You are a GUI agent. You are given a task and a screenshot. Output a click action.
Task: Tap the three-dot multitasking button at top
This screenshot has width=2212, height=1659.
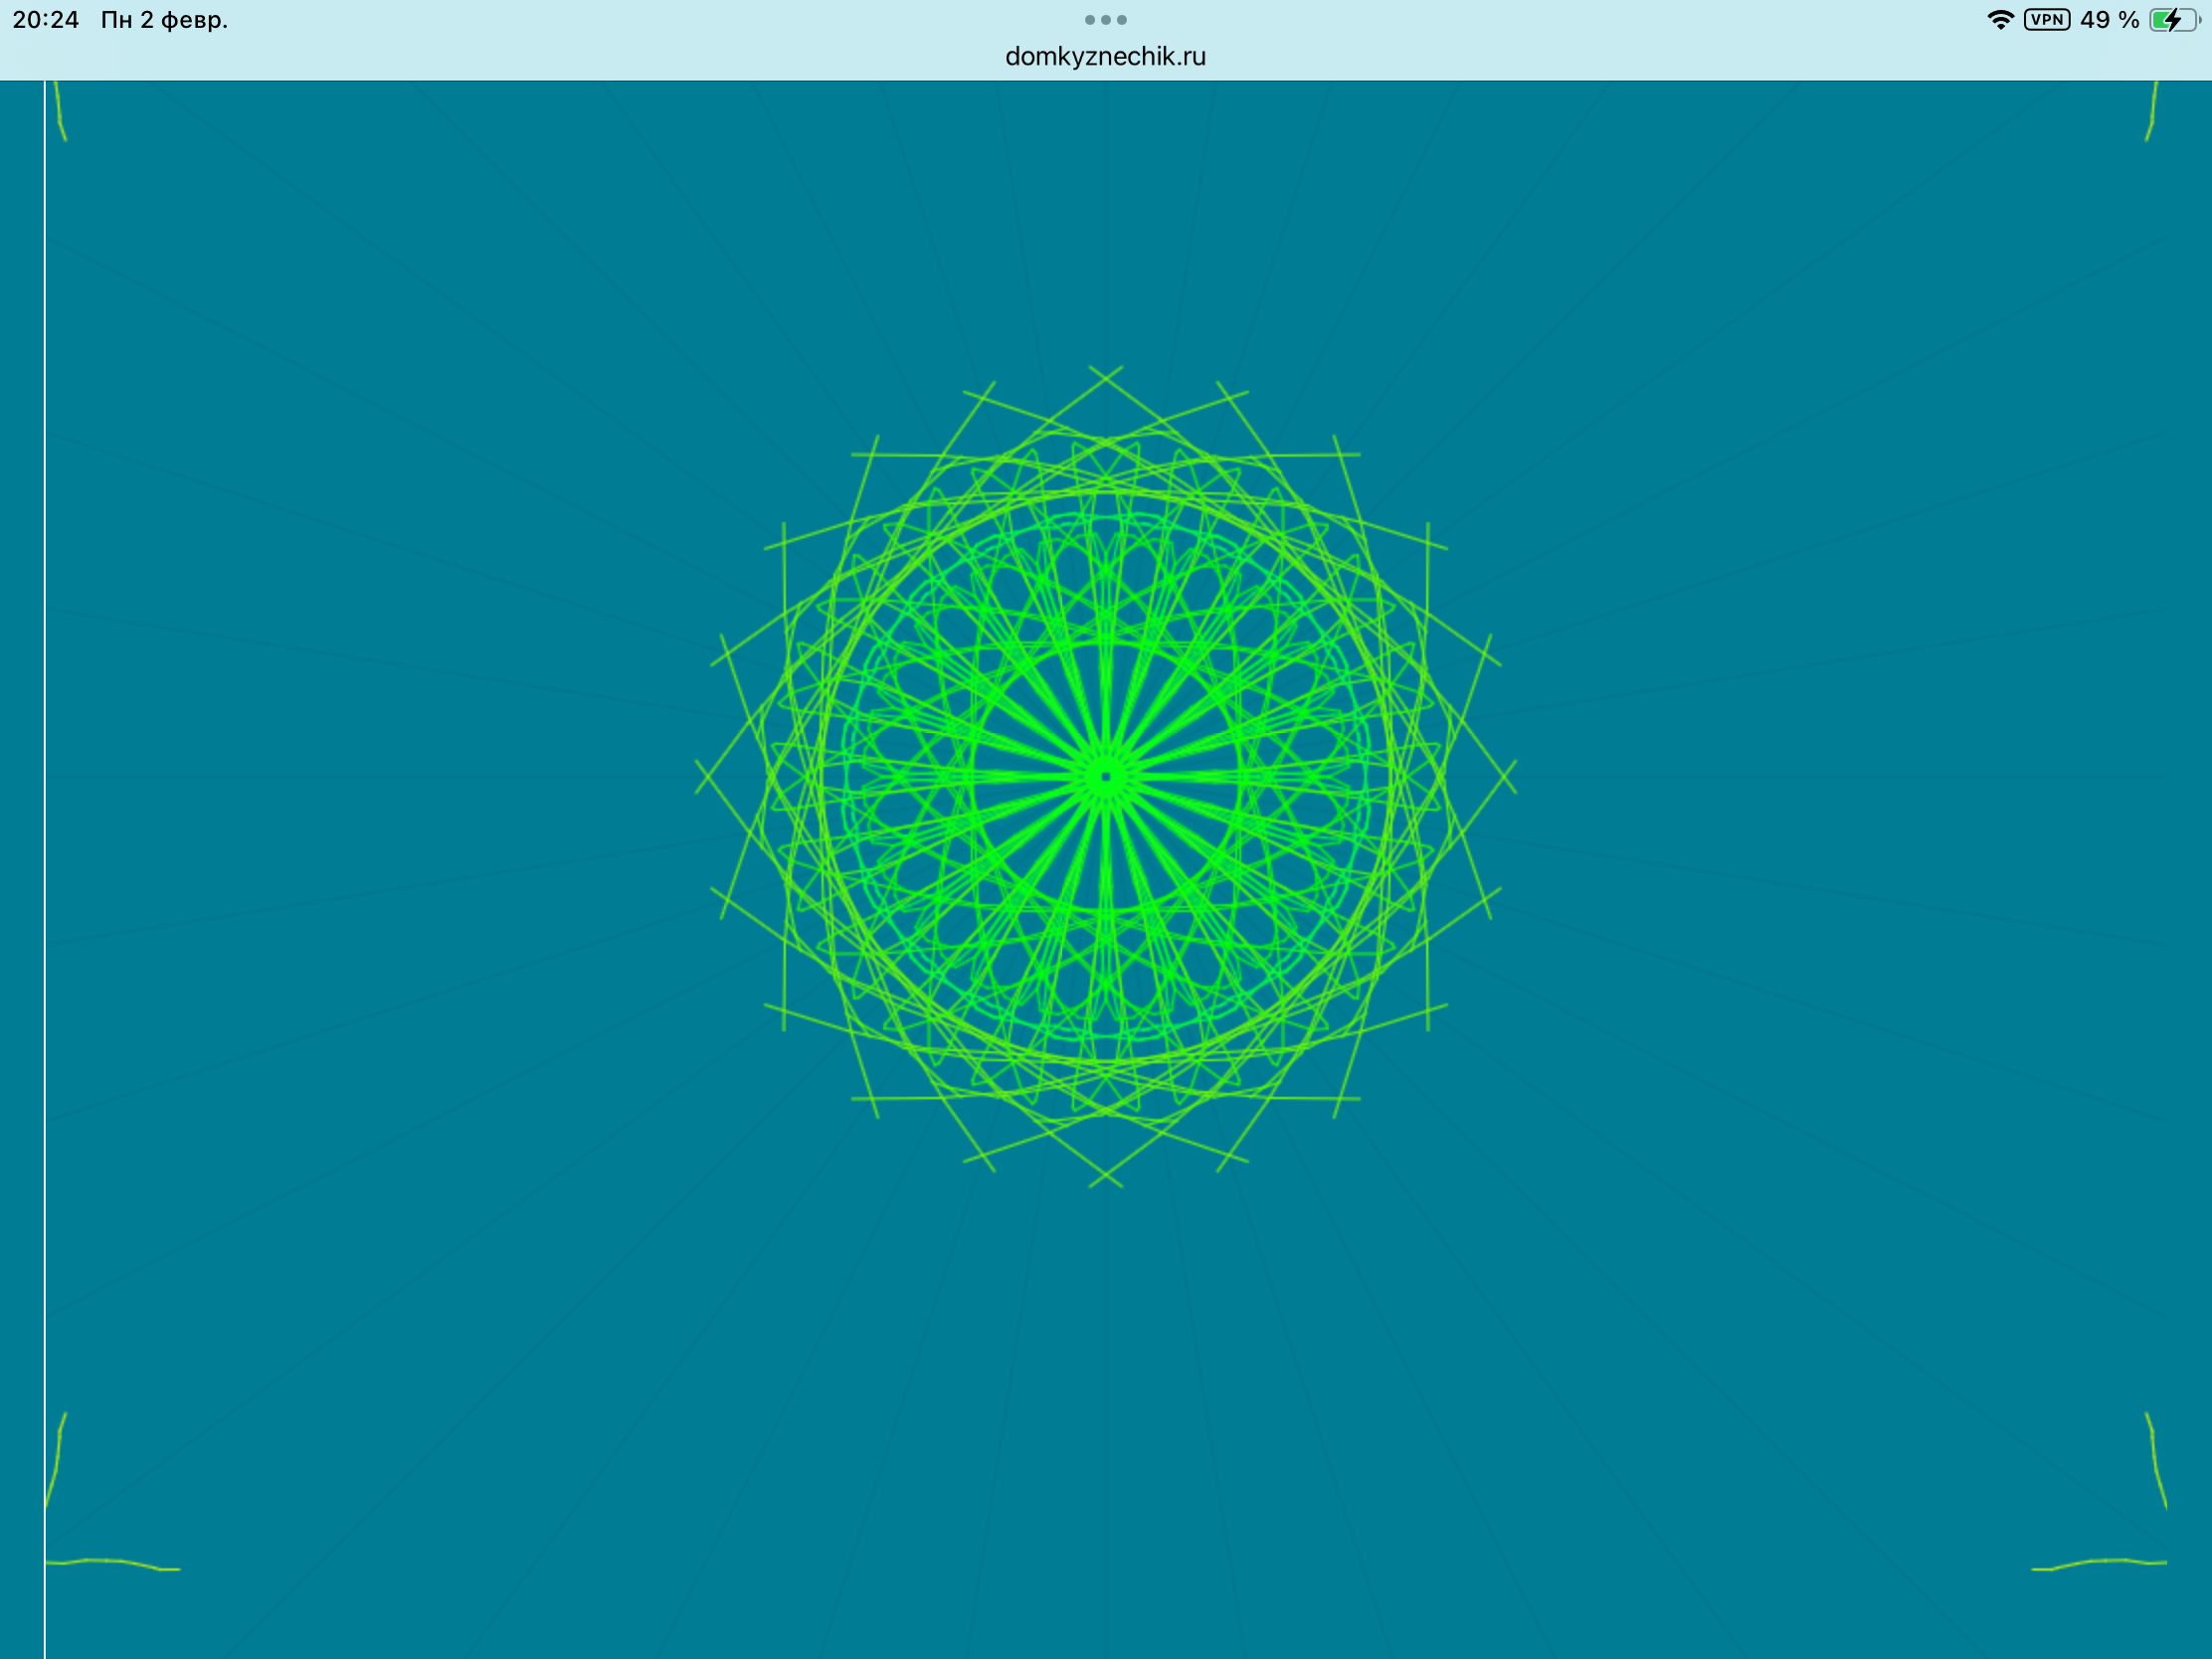(1105, 20)
